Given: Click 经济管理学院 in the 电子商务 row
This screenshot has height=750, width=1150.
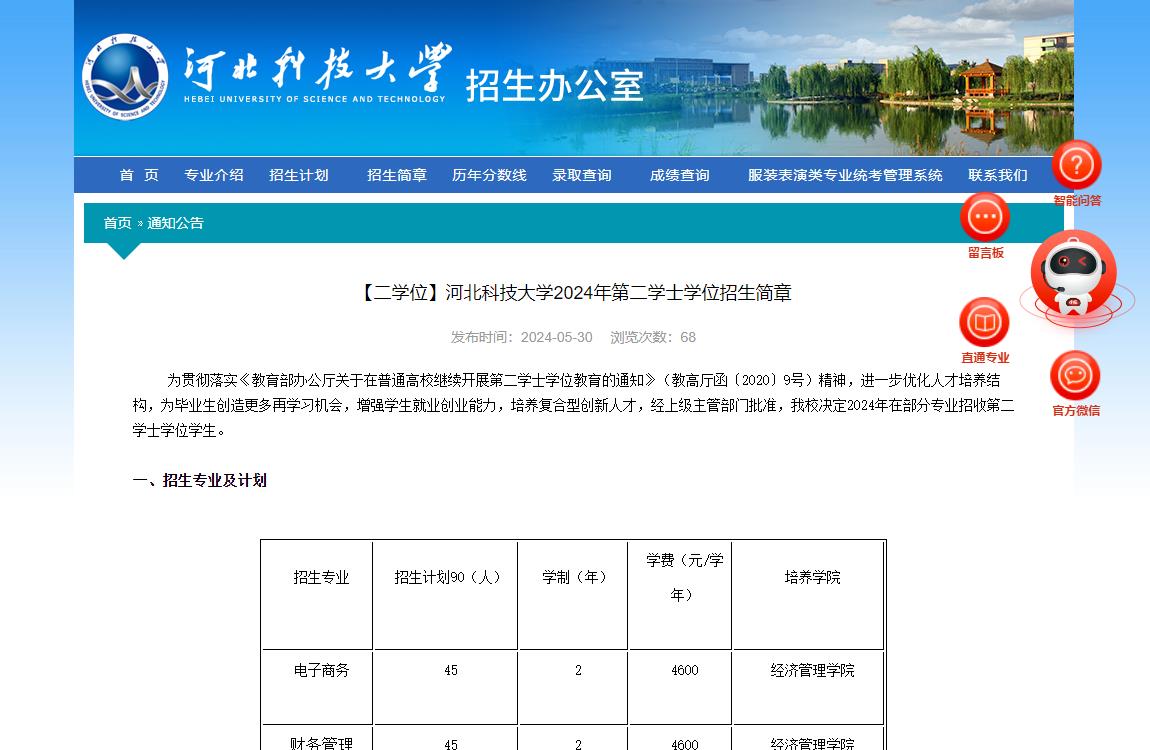Looking at the screenshot, I should click(812, 670).
